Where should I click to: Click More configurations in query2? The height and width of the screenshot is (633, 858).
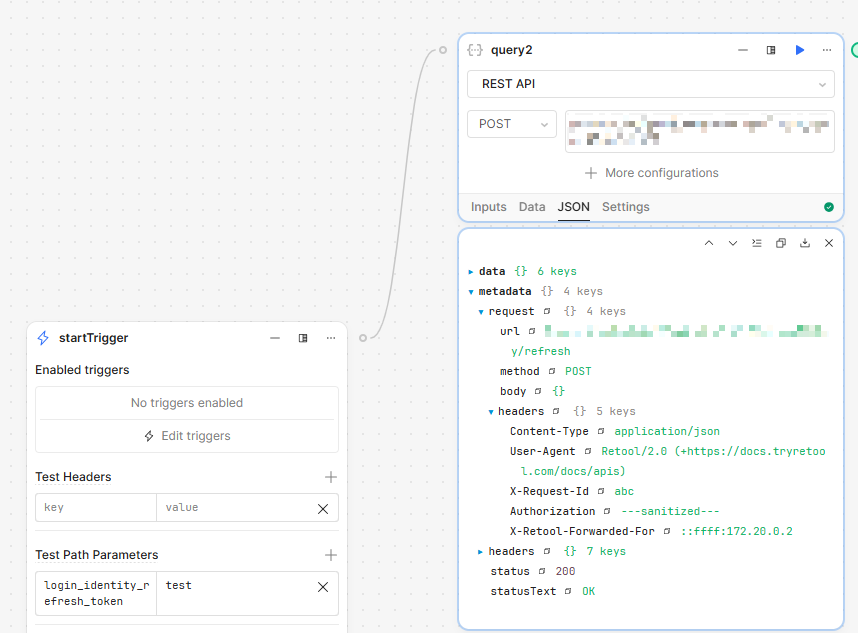coord(651,173)
